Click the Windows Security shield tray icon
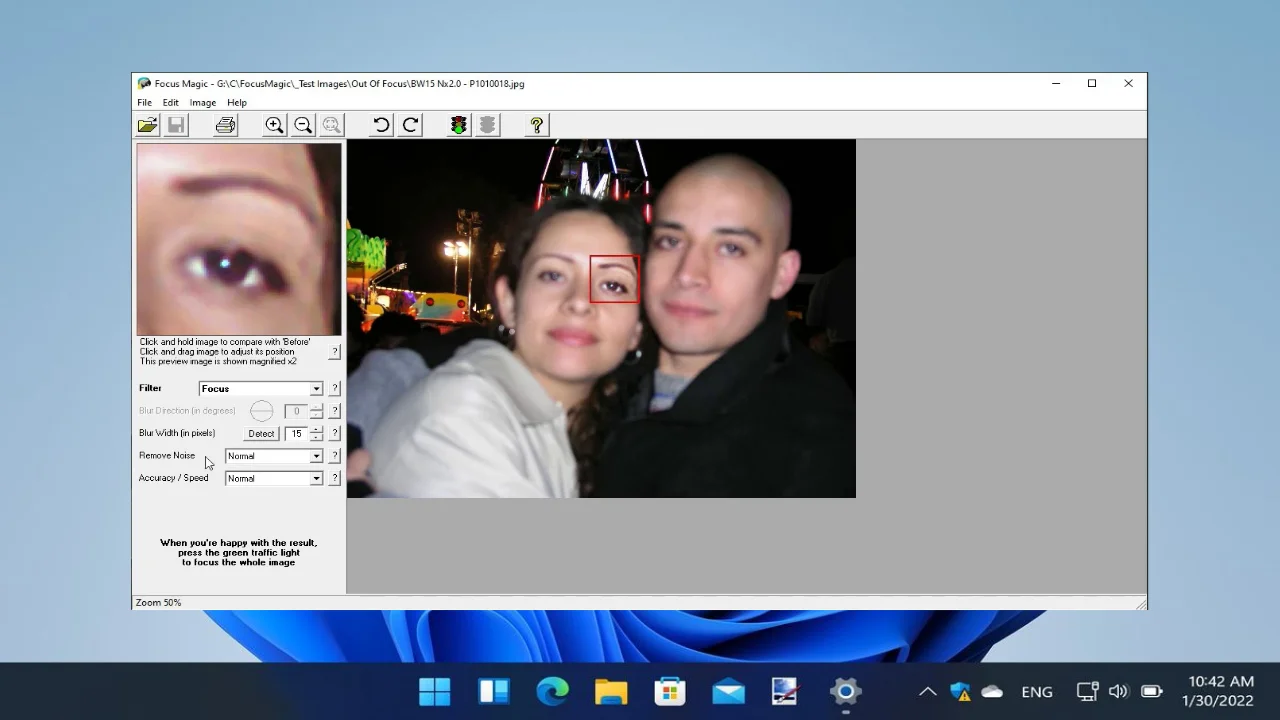This screenshot has width=1280, height=720. tap(960, 691)
